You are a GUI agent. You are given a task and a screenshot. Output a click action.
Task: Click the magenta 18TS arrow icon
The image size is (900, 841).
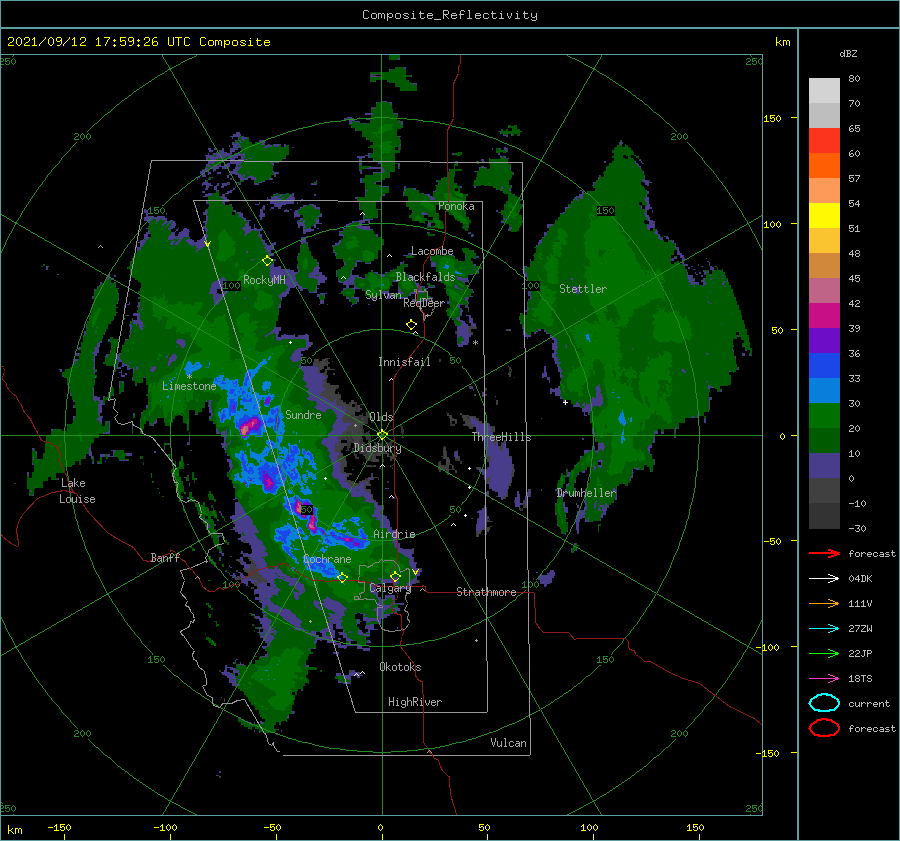tap(824, 678)
